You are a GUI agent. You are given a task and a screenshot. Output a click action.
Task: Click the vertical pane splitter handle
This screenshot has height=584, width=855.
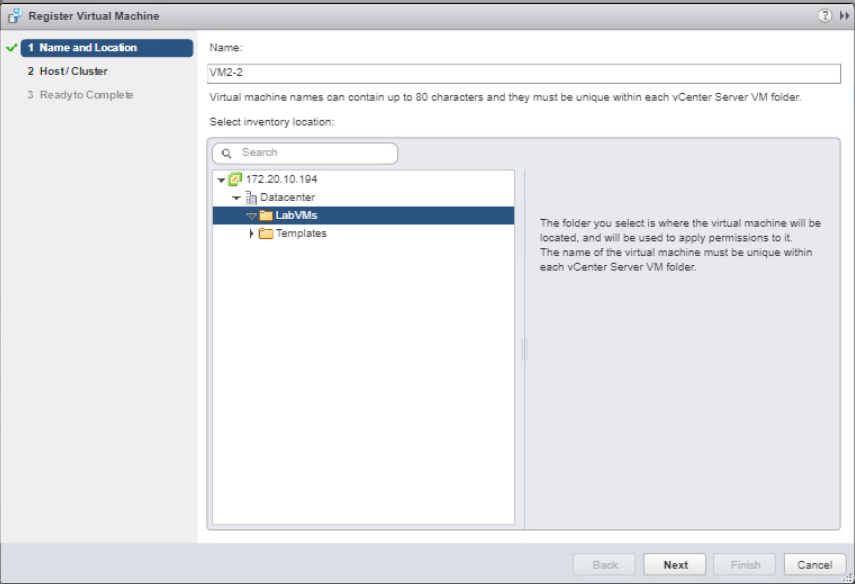point(523,350)
